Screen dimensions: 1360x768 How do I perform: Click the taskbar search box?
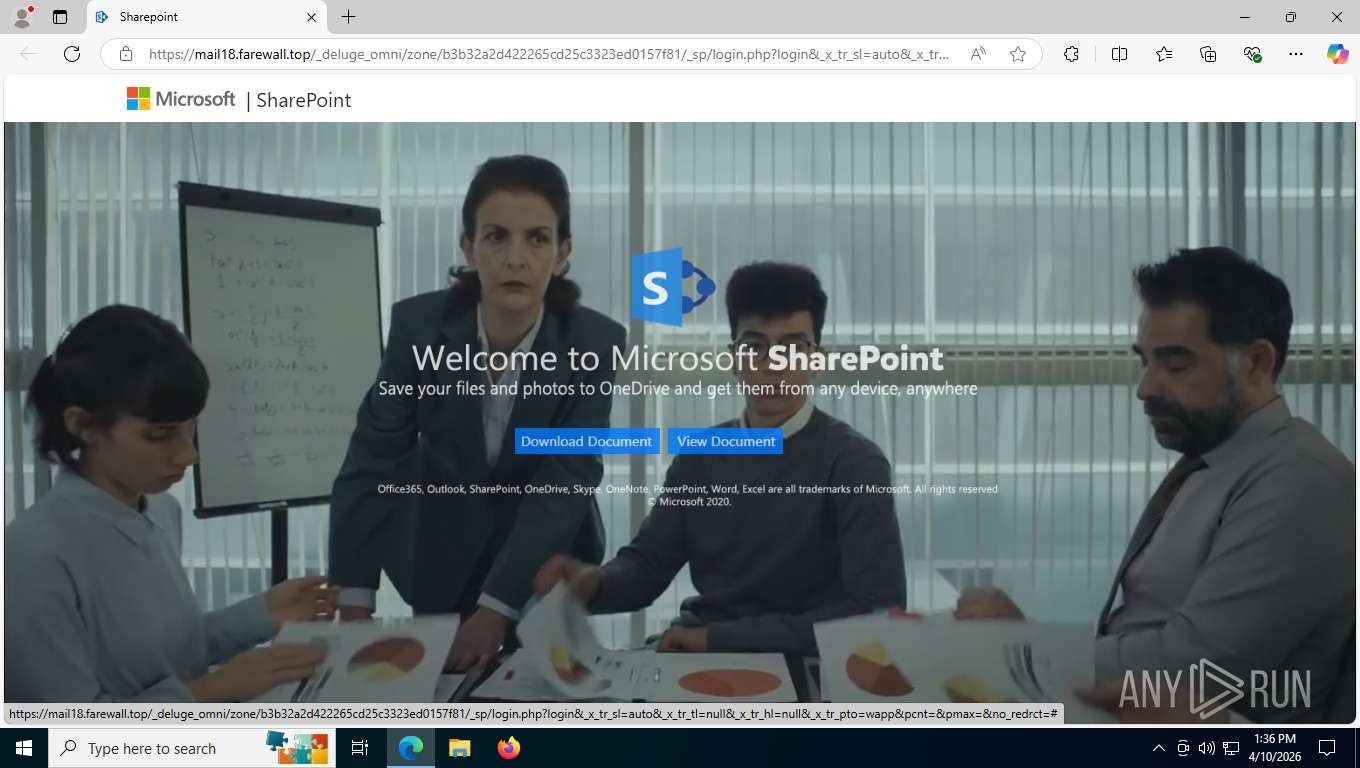[193, 748]
